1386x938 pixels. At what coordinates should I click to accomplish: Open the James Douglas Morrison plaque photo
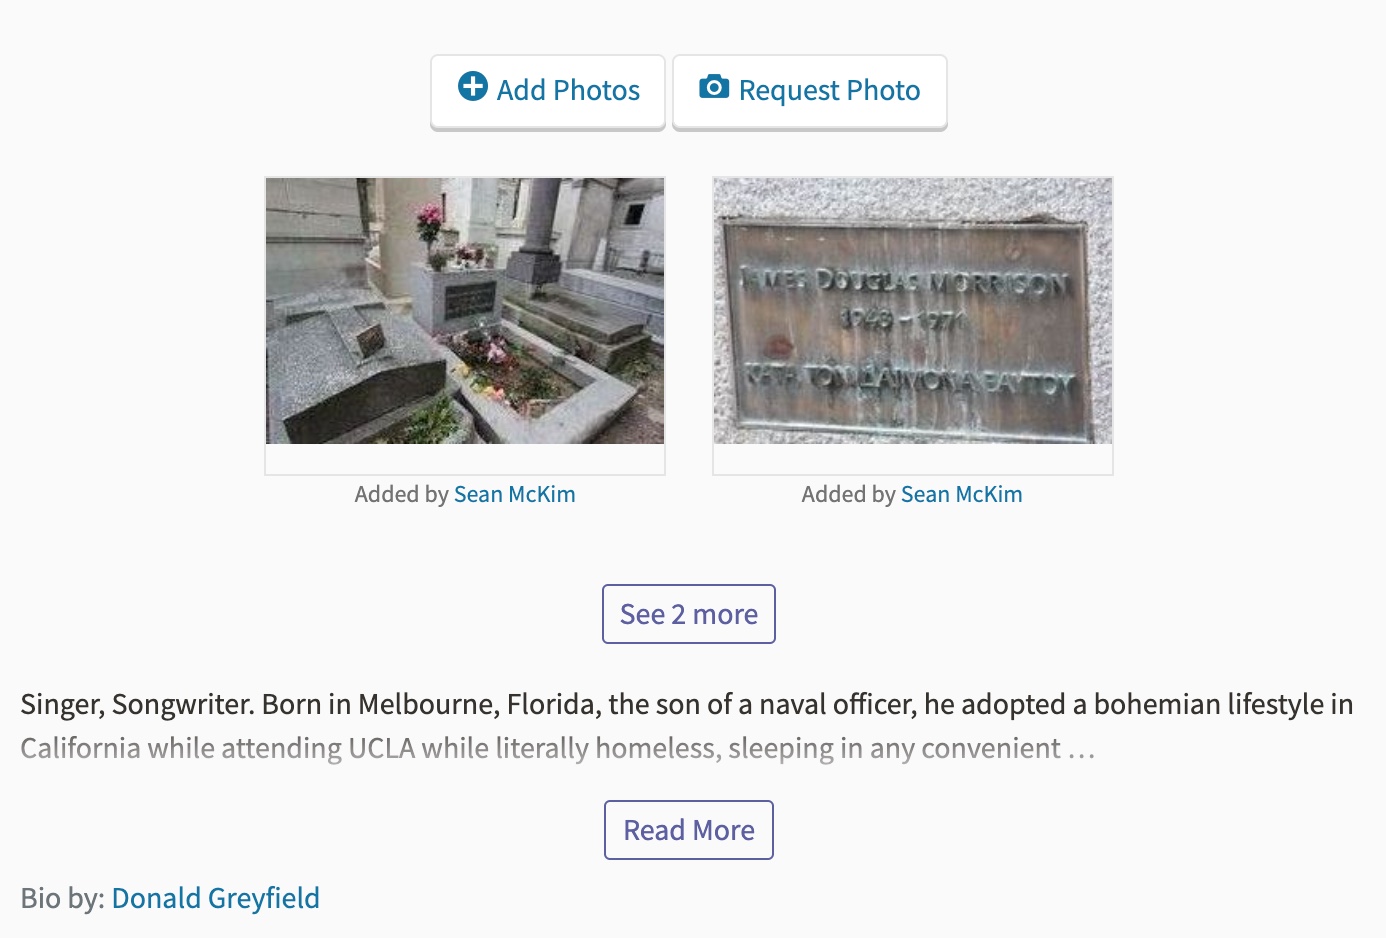(x=912, y=311)
